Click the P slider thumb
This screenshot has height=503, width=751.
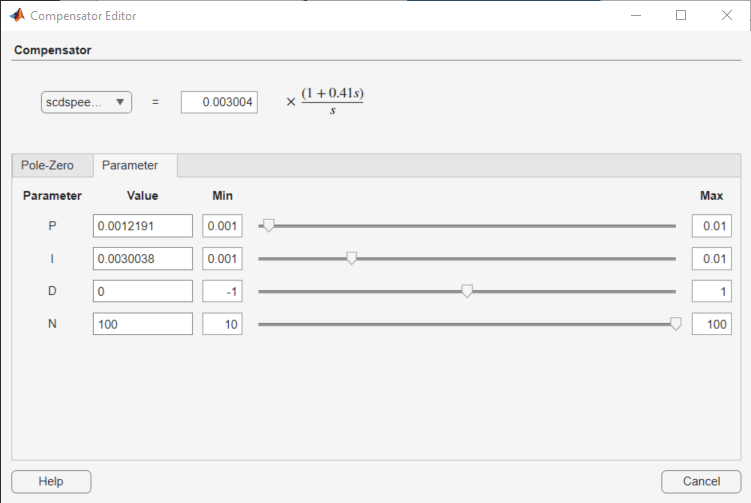pos(269,226)
